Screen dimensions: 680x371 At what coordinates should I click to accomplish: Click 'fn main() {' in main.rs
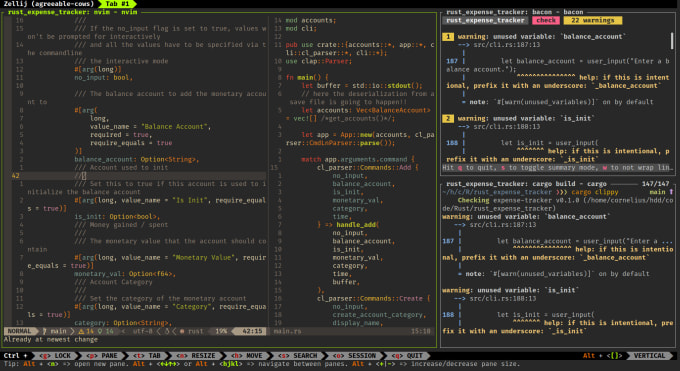307,78
